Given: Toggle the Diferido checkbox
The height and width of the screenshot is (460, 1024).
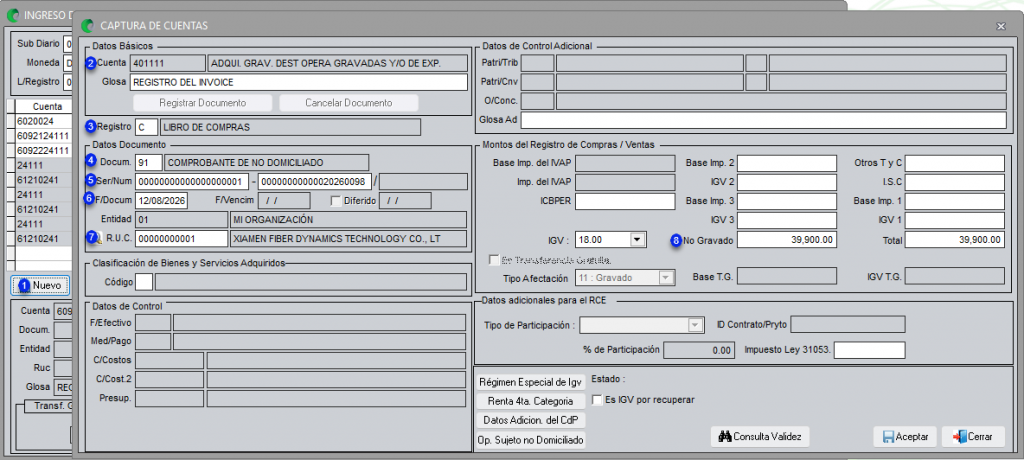Looking at the screenshot, I should point(336,201).
